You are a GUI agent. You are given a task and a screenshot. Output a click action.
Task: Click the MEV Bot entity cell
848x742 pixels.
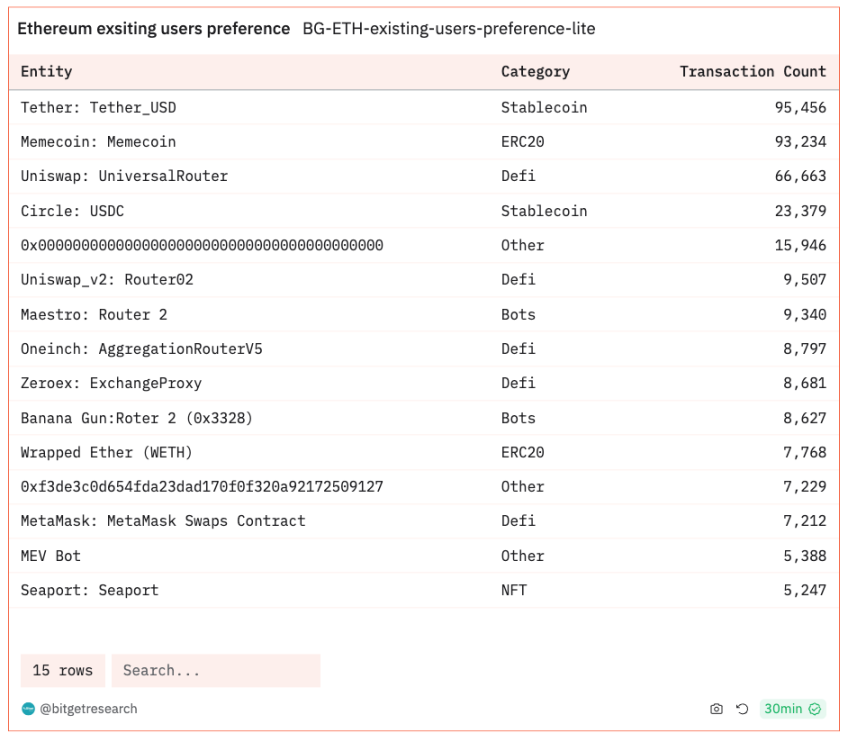click(51, 556)
